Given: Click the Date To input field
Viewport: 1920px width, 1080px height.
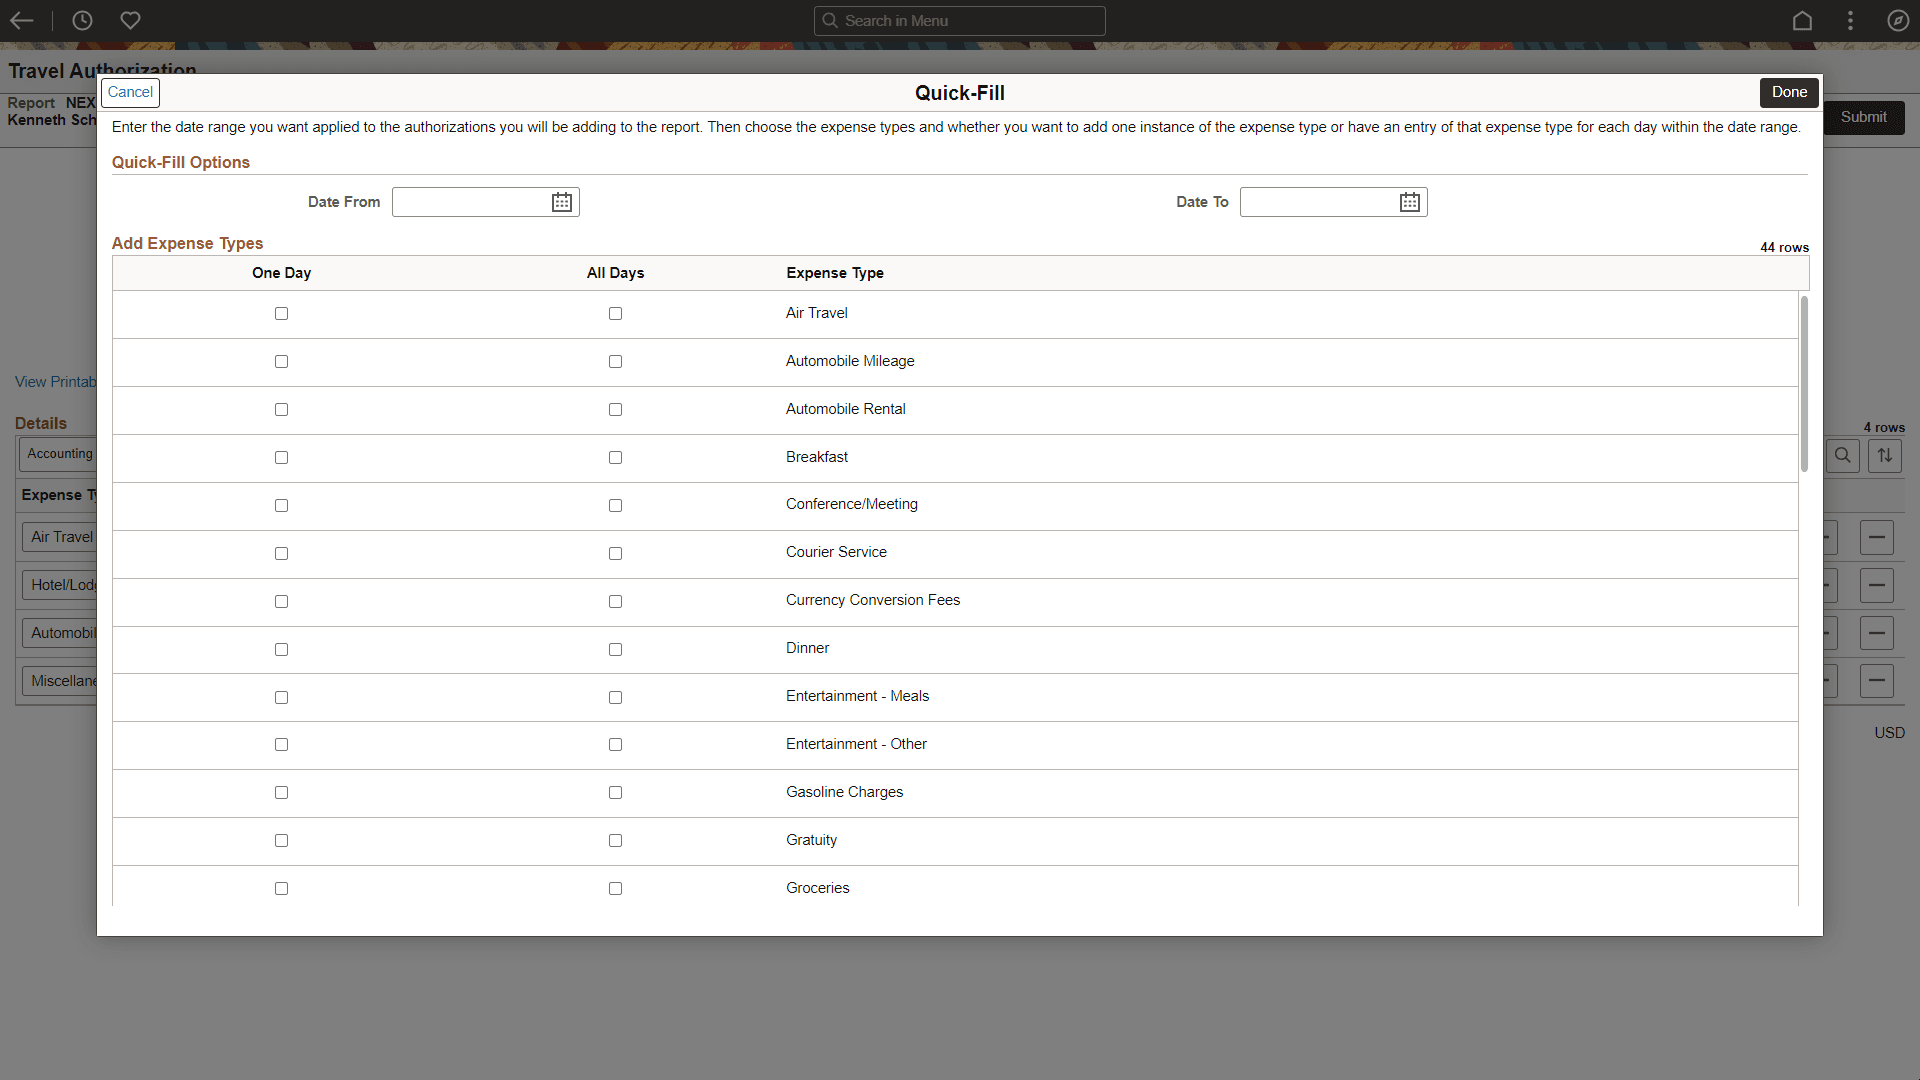Looking at the screenshot, I should pyautogui.click(x=1318, y=202).
